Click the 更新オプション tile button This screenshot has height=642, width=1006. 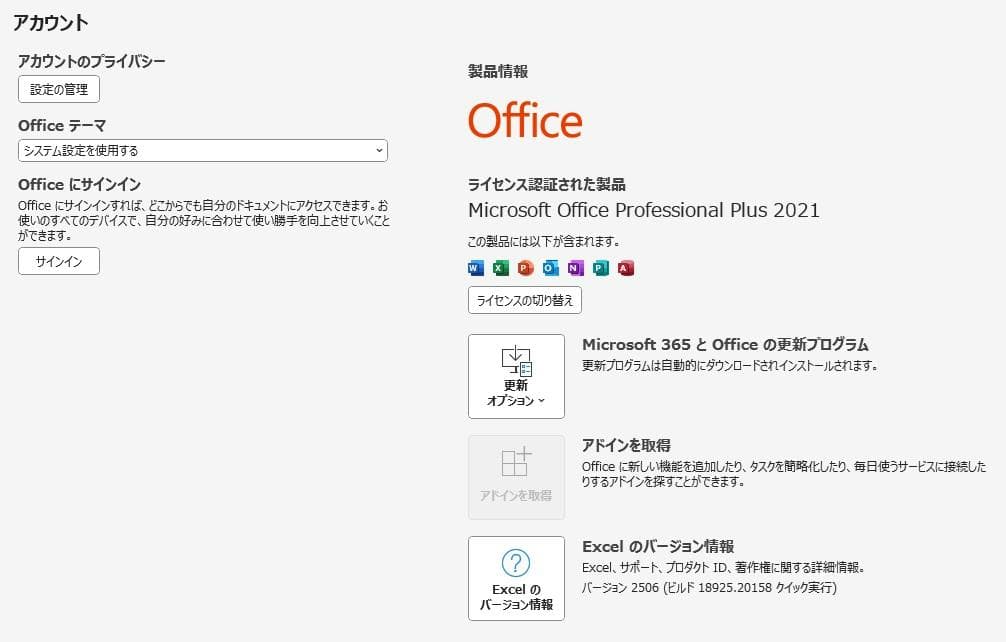point(516,376)
